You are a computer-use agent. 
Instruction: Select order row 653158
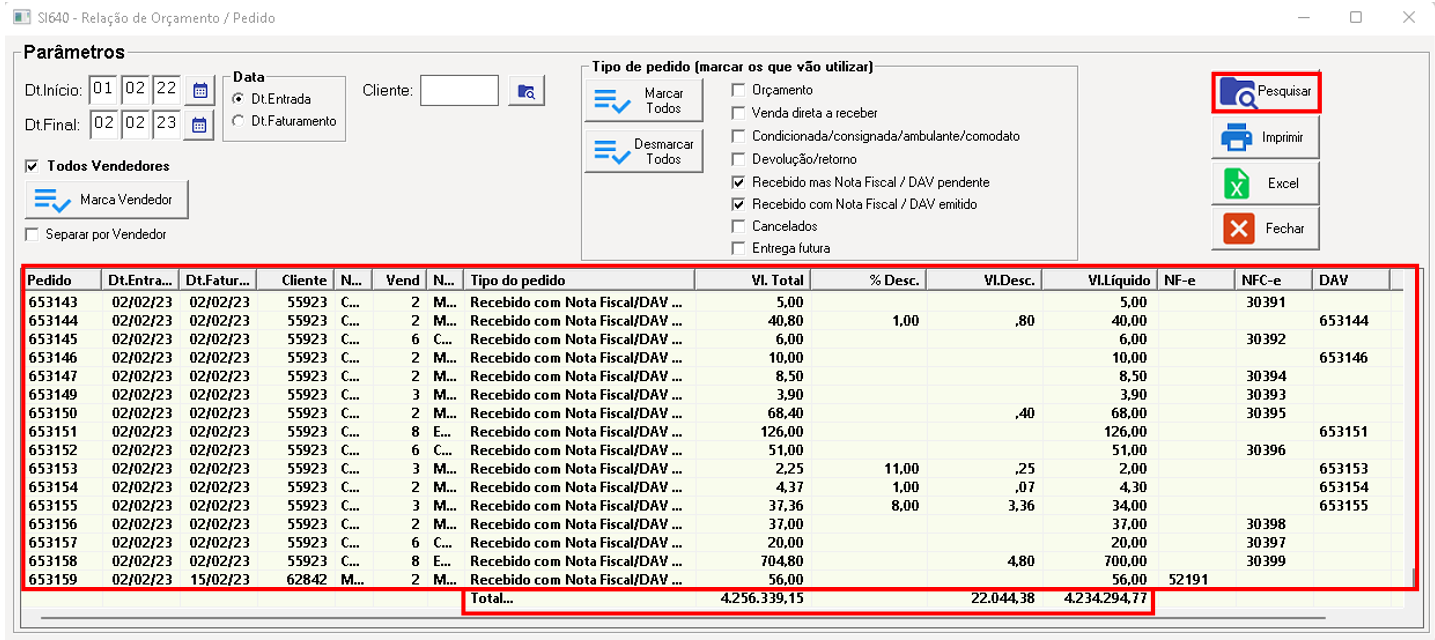click(x=52, y=561)
